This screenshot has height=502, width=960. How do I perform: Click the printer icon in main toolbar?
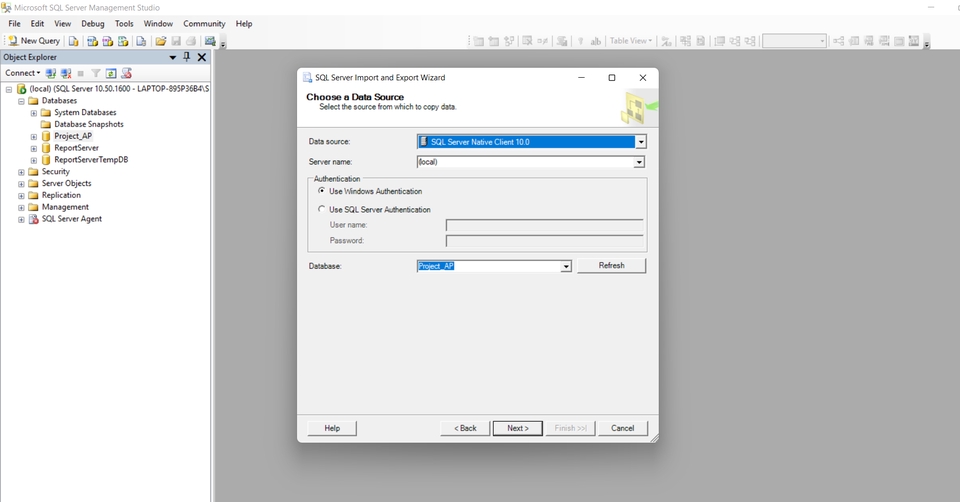(191, 41)
